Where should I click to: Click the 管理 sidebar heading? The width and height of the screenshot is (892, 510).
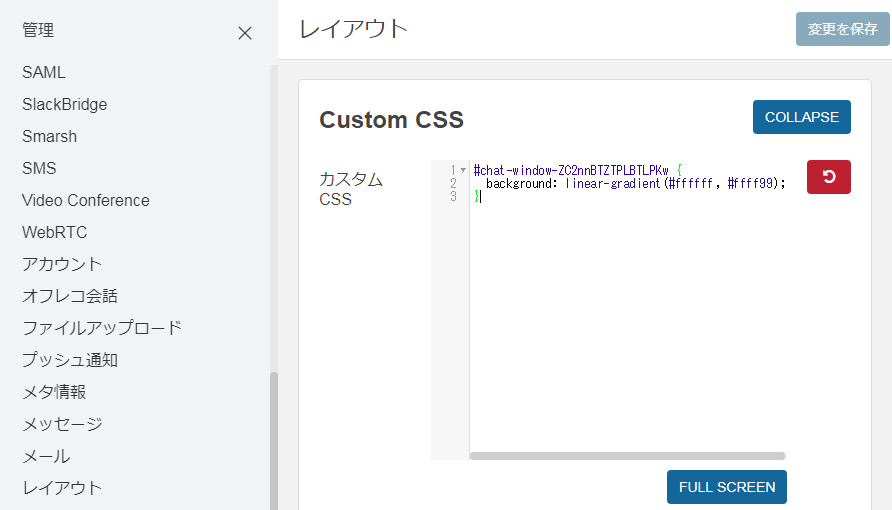[38, 30]
